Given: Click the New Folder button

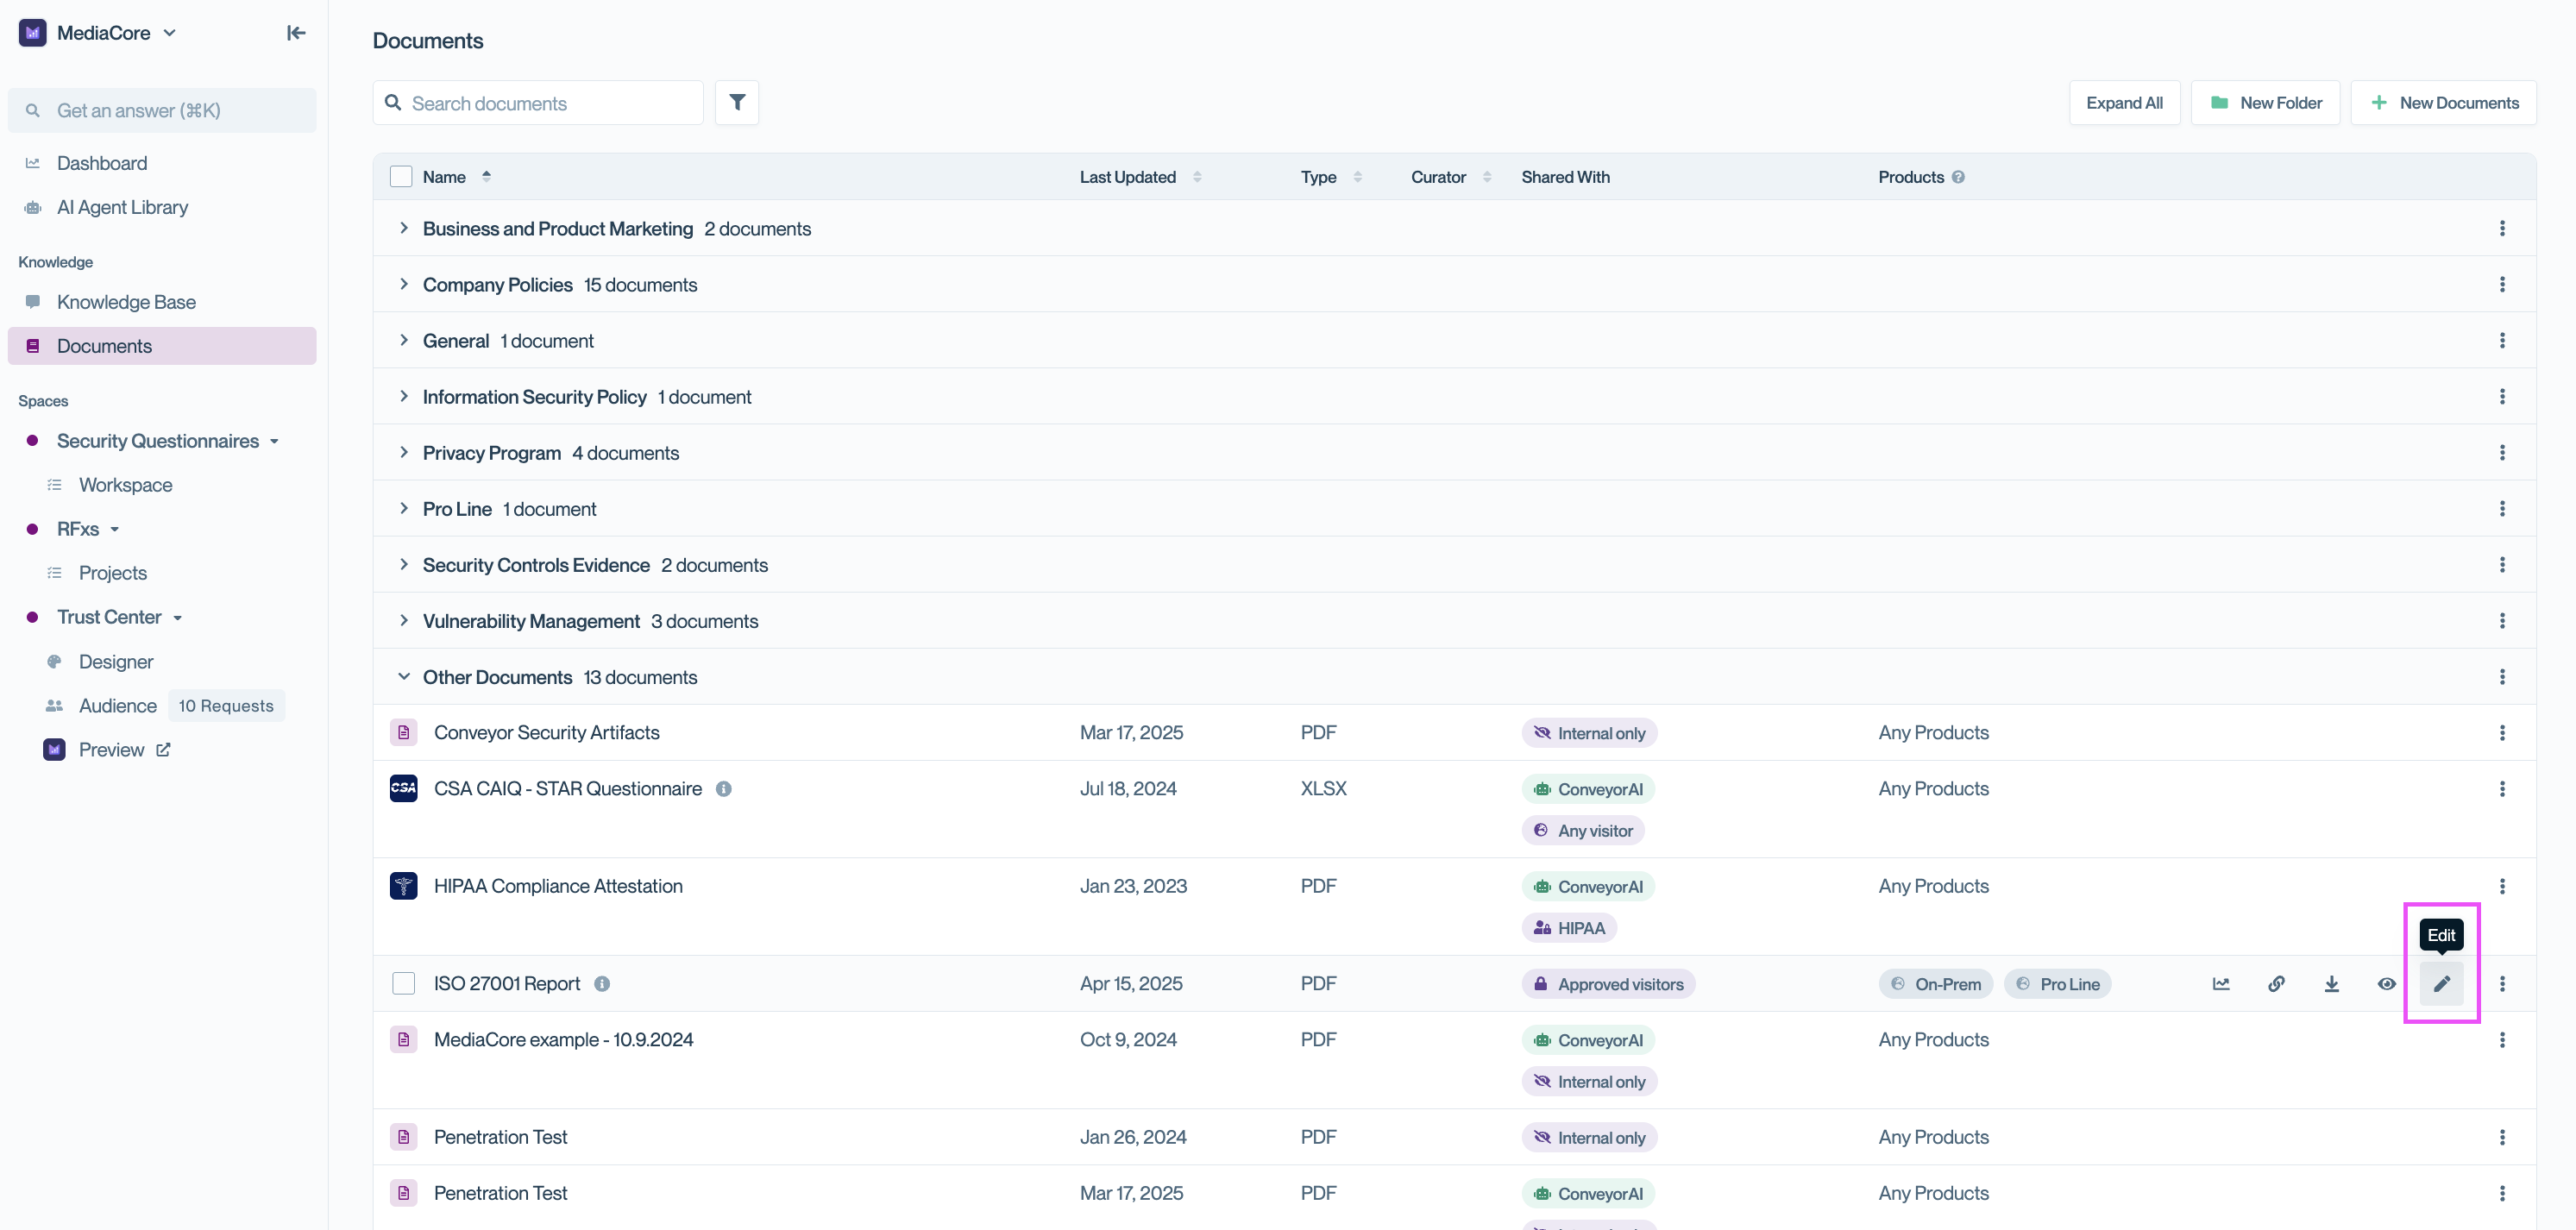Looking at the screenshot, I should (2265, 102).
